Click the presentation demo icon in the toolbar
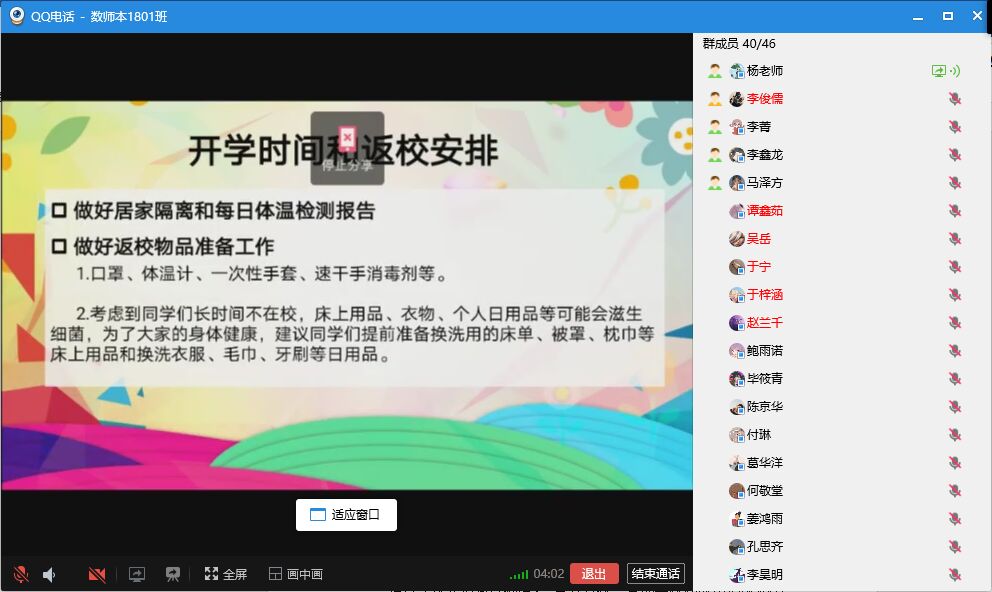The width and height of the screenshot is (992, 592). pos(173,574)
